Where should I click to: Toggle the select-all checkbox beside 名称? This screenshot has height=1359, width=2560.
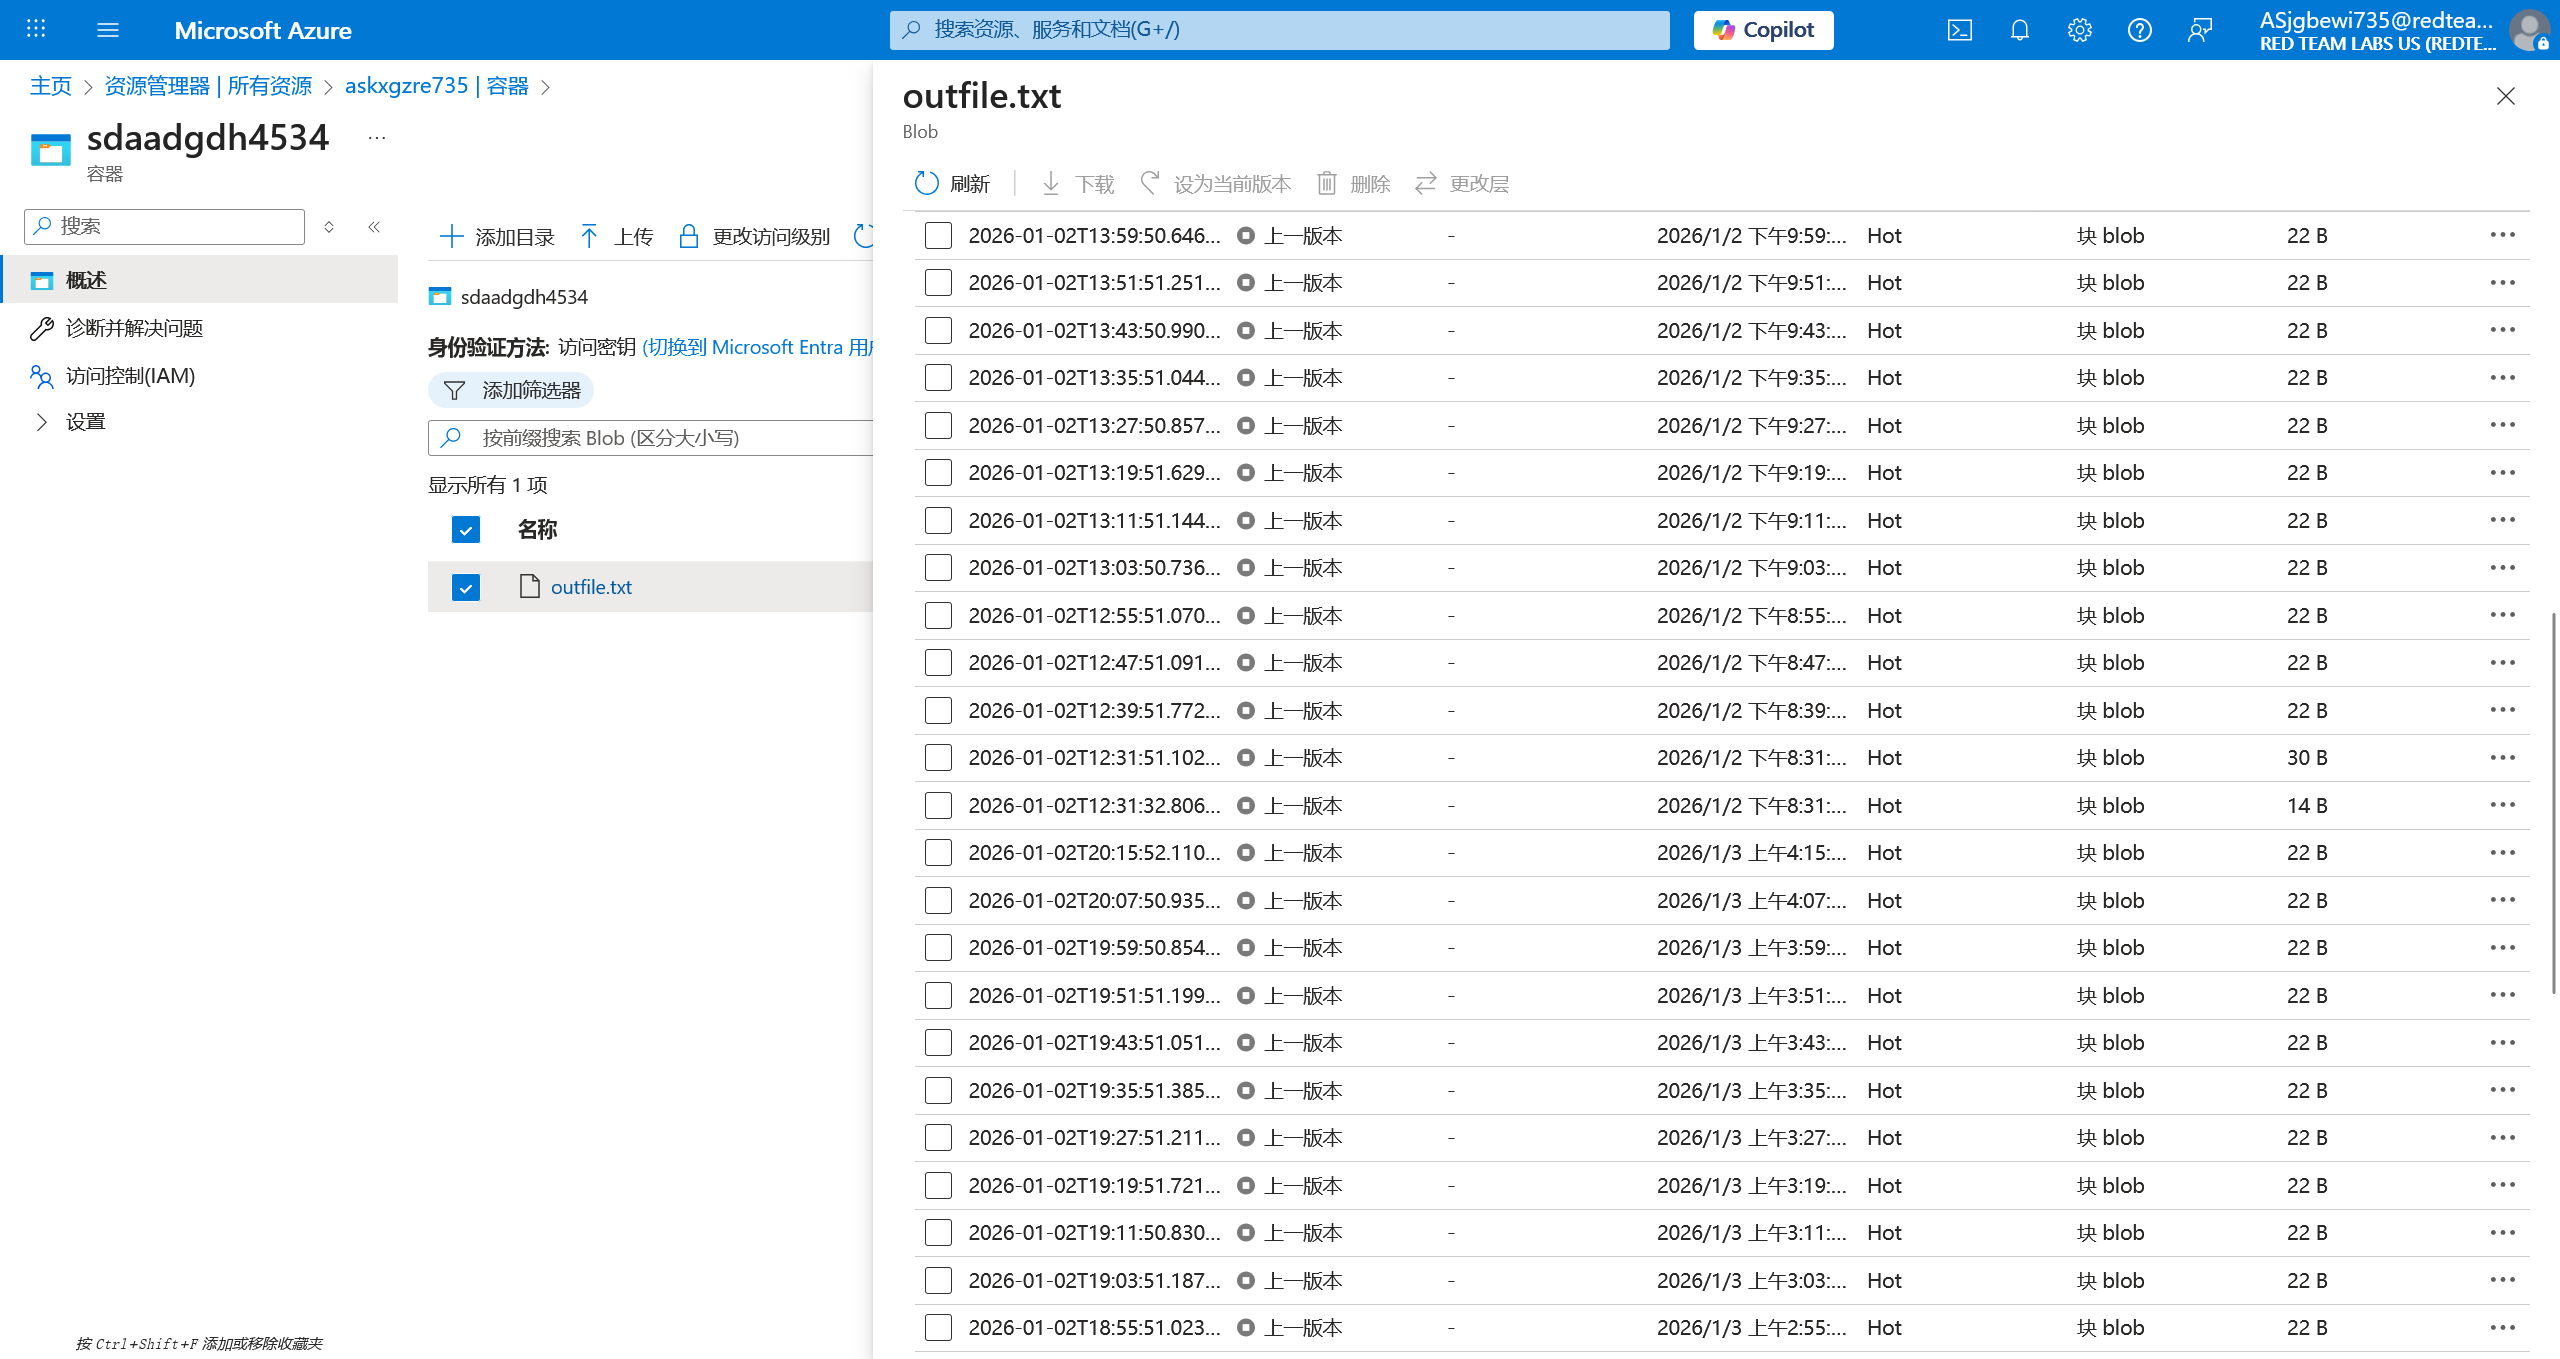(x=466, y=529)
